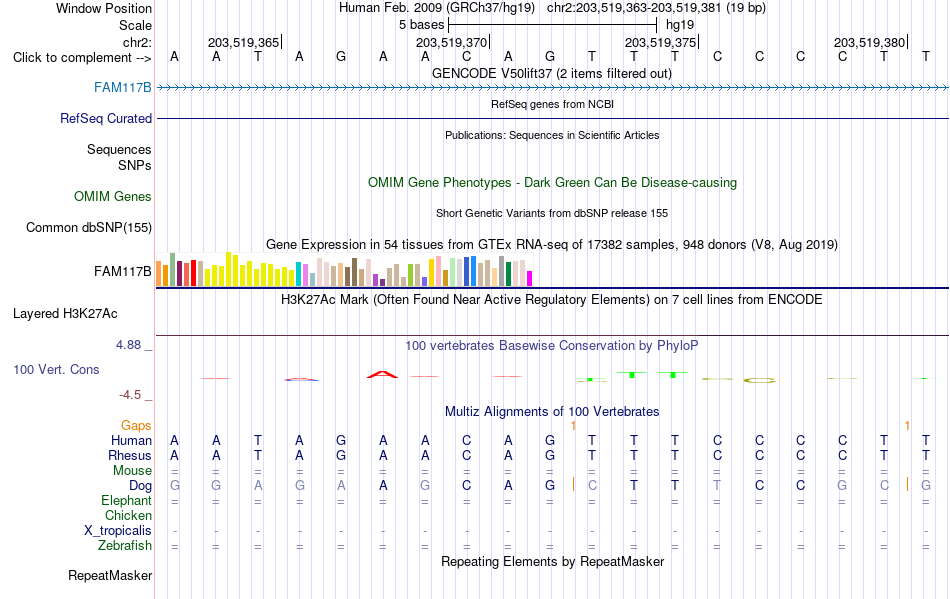Viewport: 950px width, 599px height.
Task: Click the Rhesus species label
Action: (130, 455)
